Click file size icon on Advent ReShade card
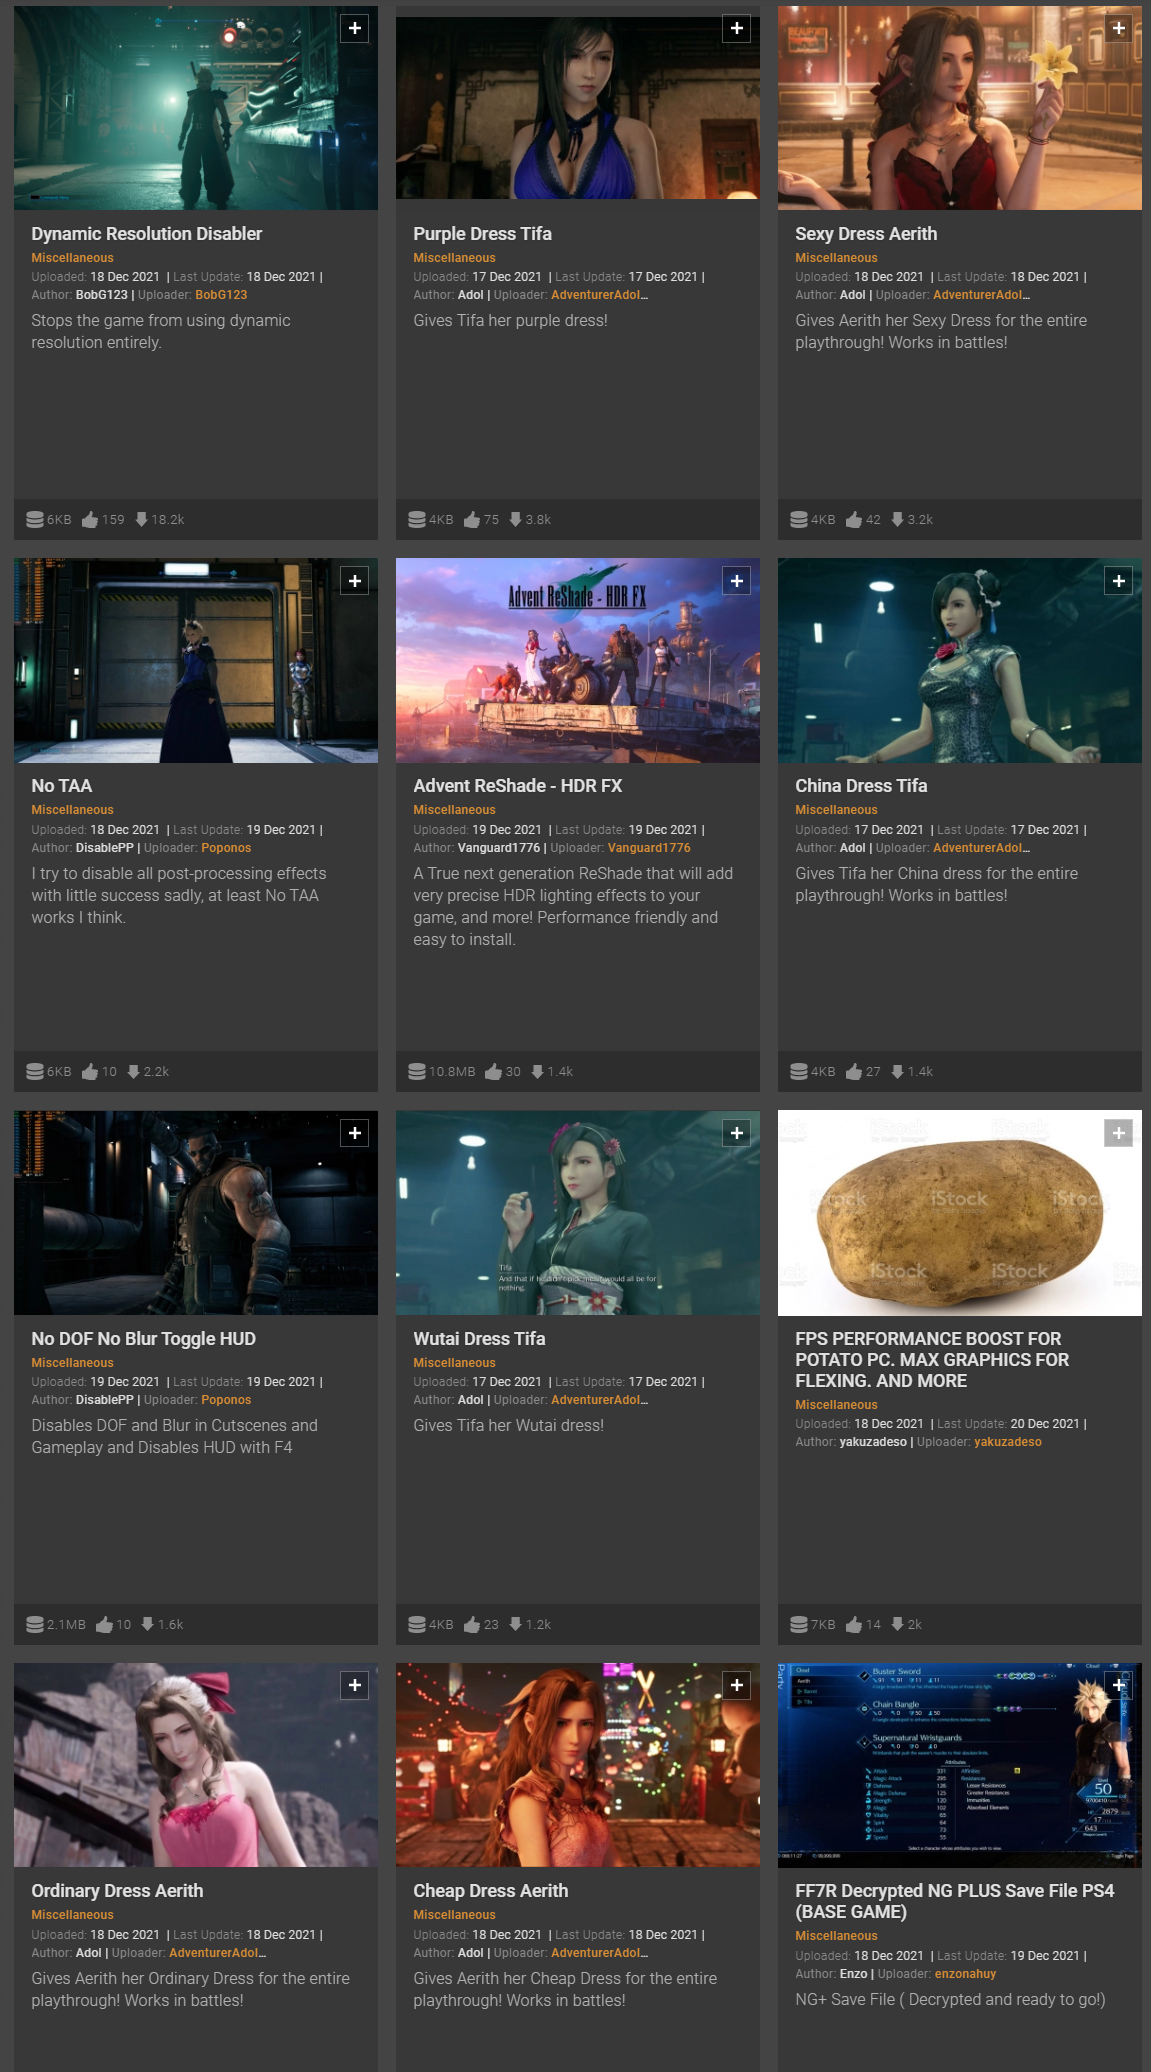Viewport: 1151px width, 2072px height. coord(417,1072)
